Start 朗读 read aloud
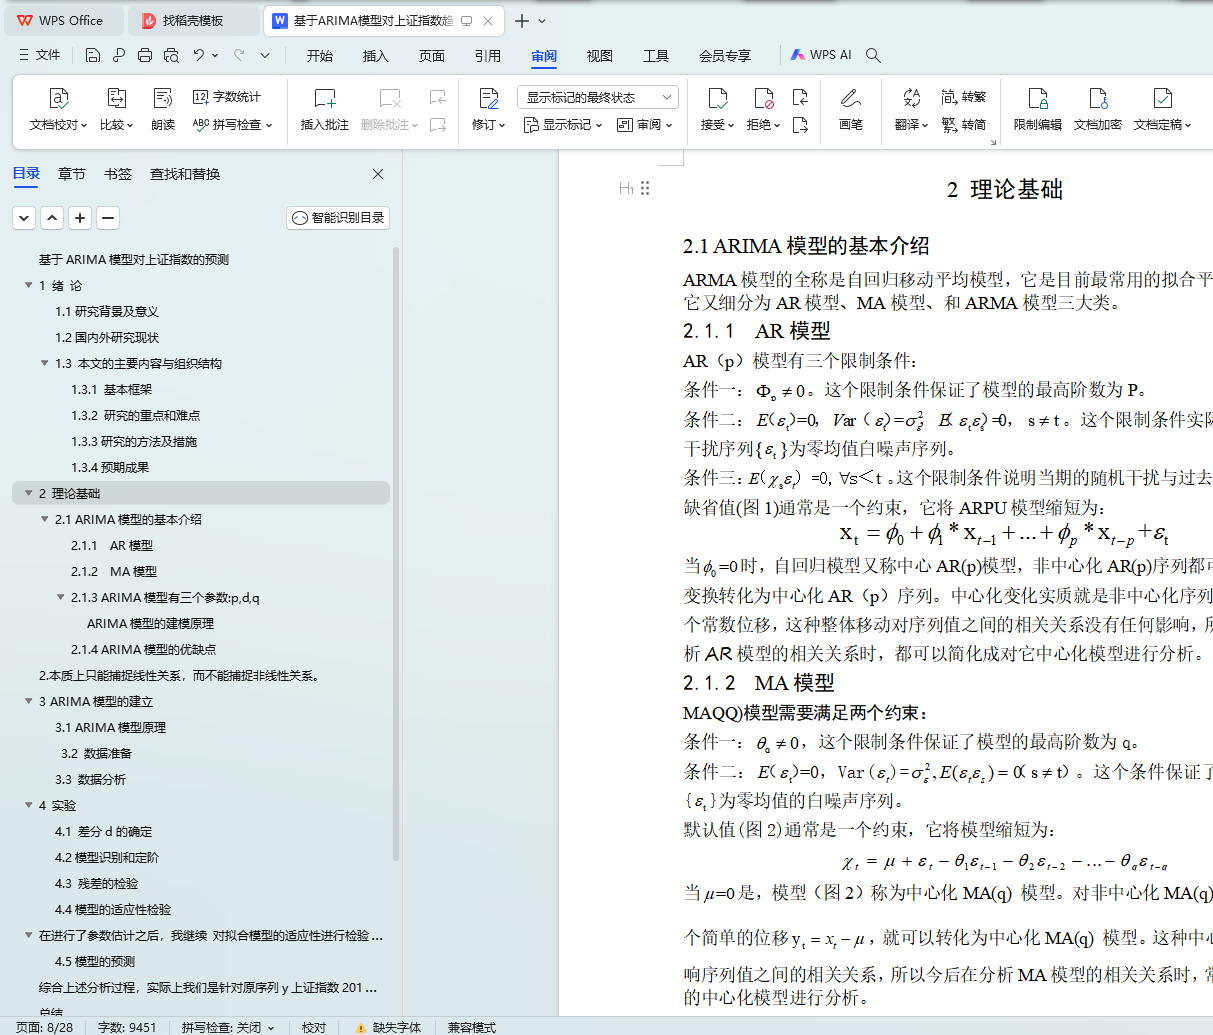Image resolution: width=1213 pixels, height=1035 pixels. pos(163,110)
